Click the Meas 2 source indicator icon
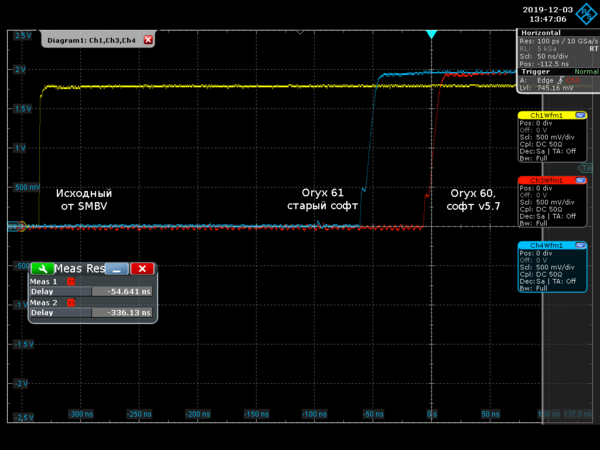 click(x=71, y=303)
